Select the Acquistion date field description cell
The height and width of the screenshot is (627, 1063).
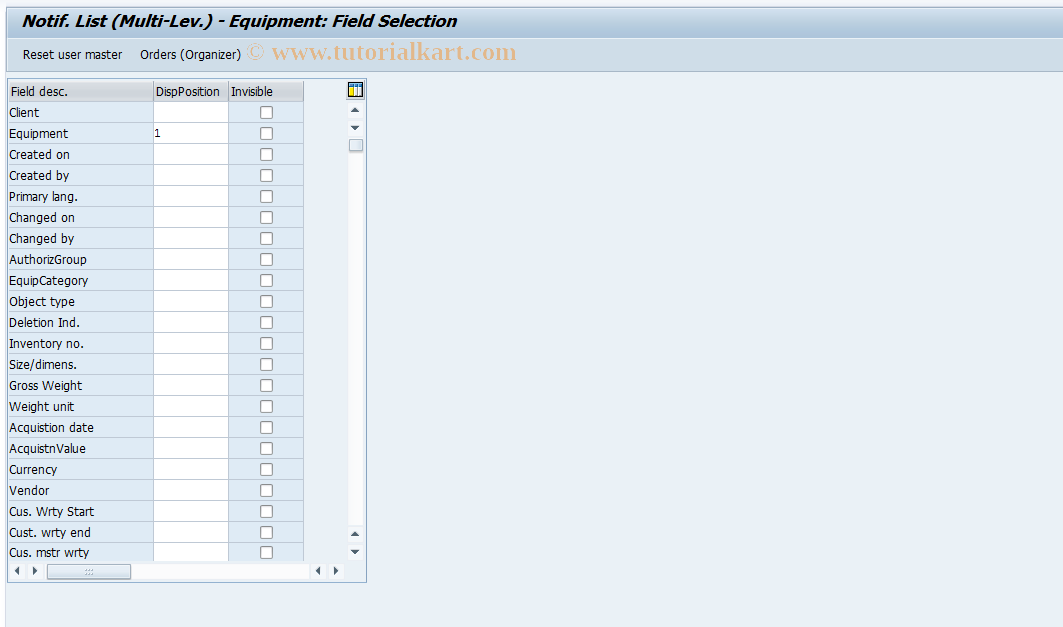[x=81, y=428]
